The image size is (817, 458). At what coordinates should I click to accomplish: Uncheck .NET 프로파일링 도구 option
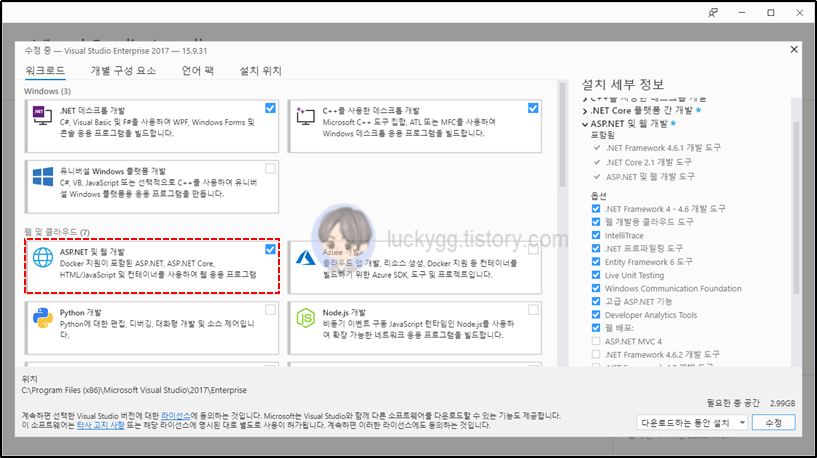pos(596,248)
